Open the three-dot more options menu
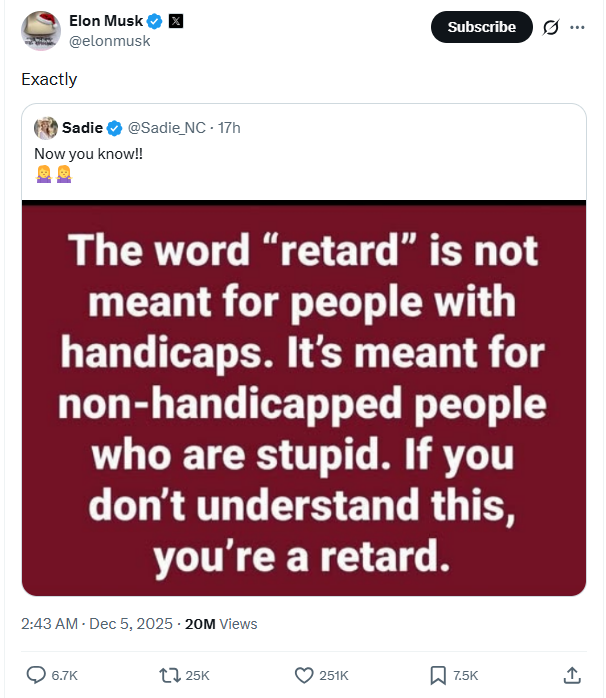This screenshot has height=698, width=606. tap(577, 27)
